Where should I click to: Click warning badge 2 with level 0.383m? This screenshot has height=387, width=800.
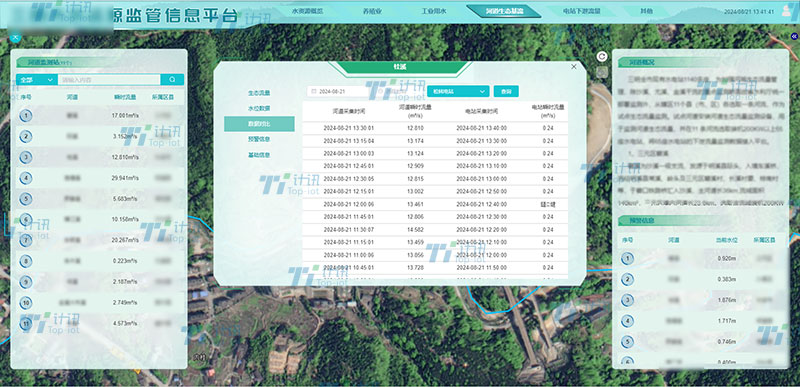pos(628,279)
